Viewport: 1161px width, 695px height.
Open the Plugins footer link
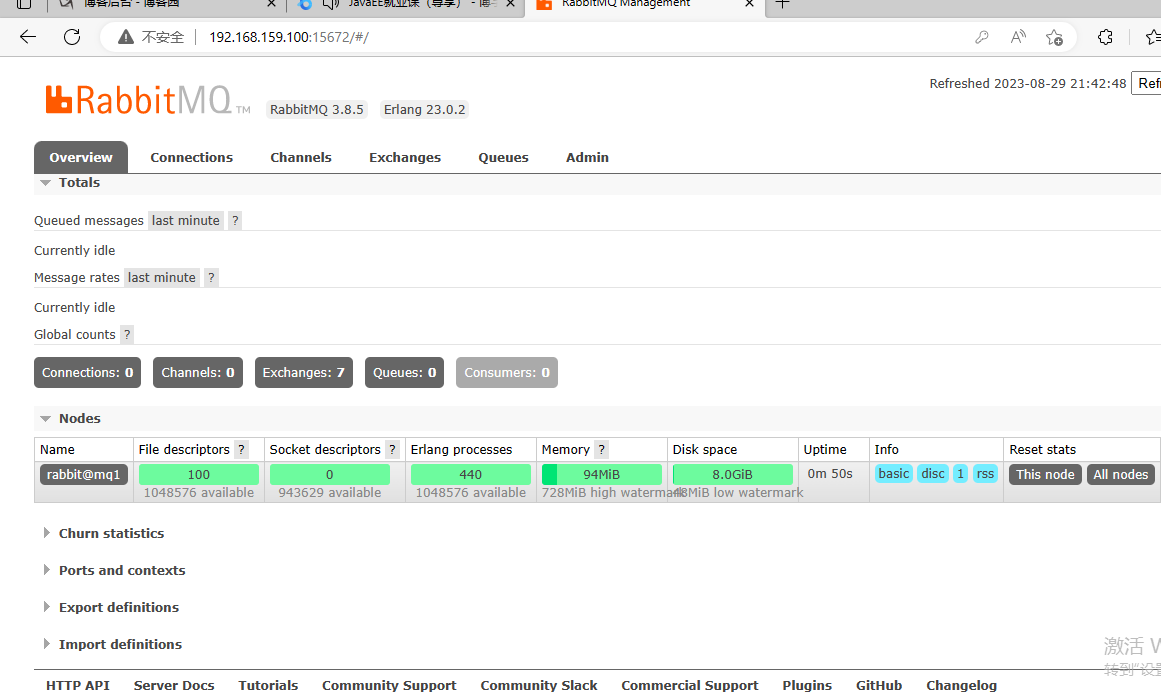click(x=807, y=686)
